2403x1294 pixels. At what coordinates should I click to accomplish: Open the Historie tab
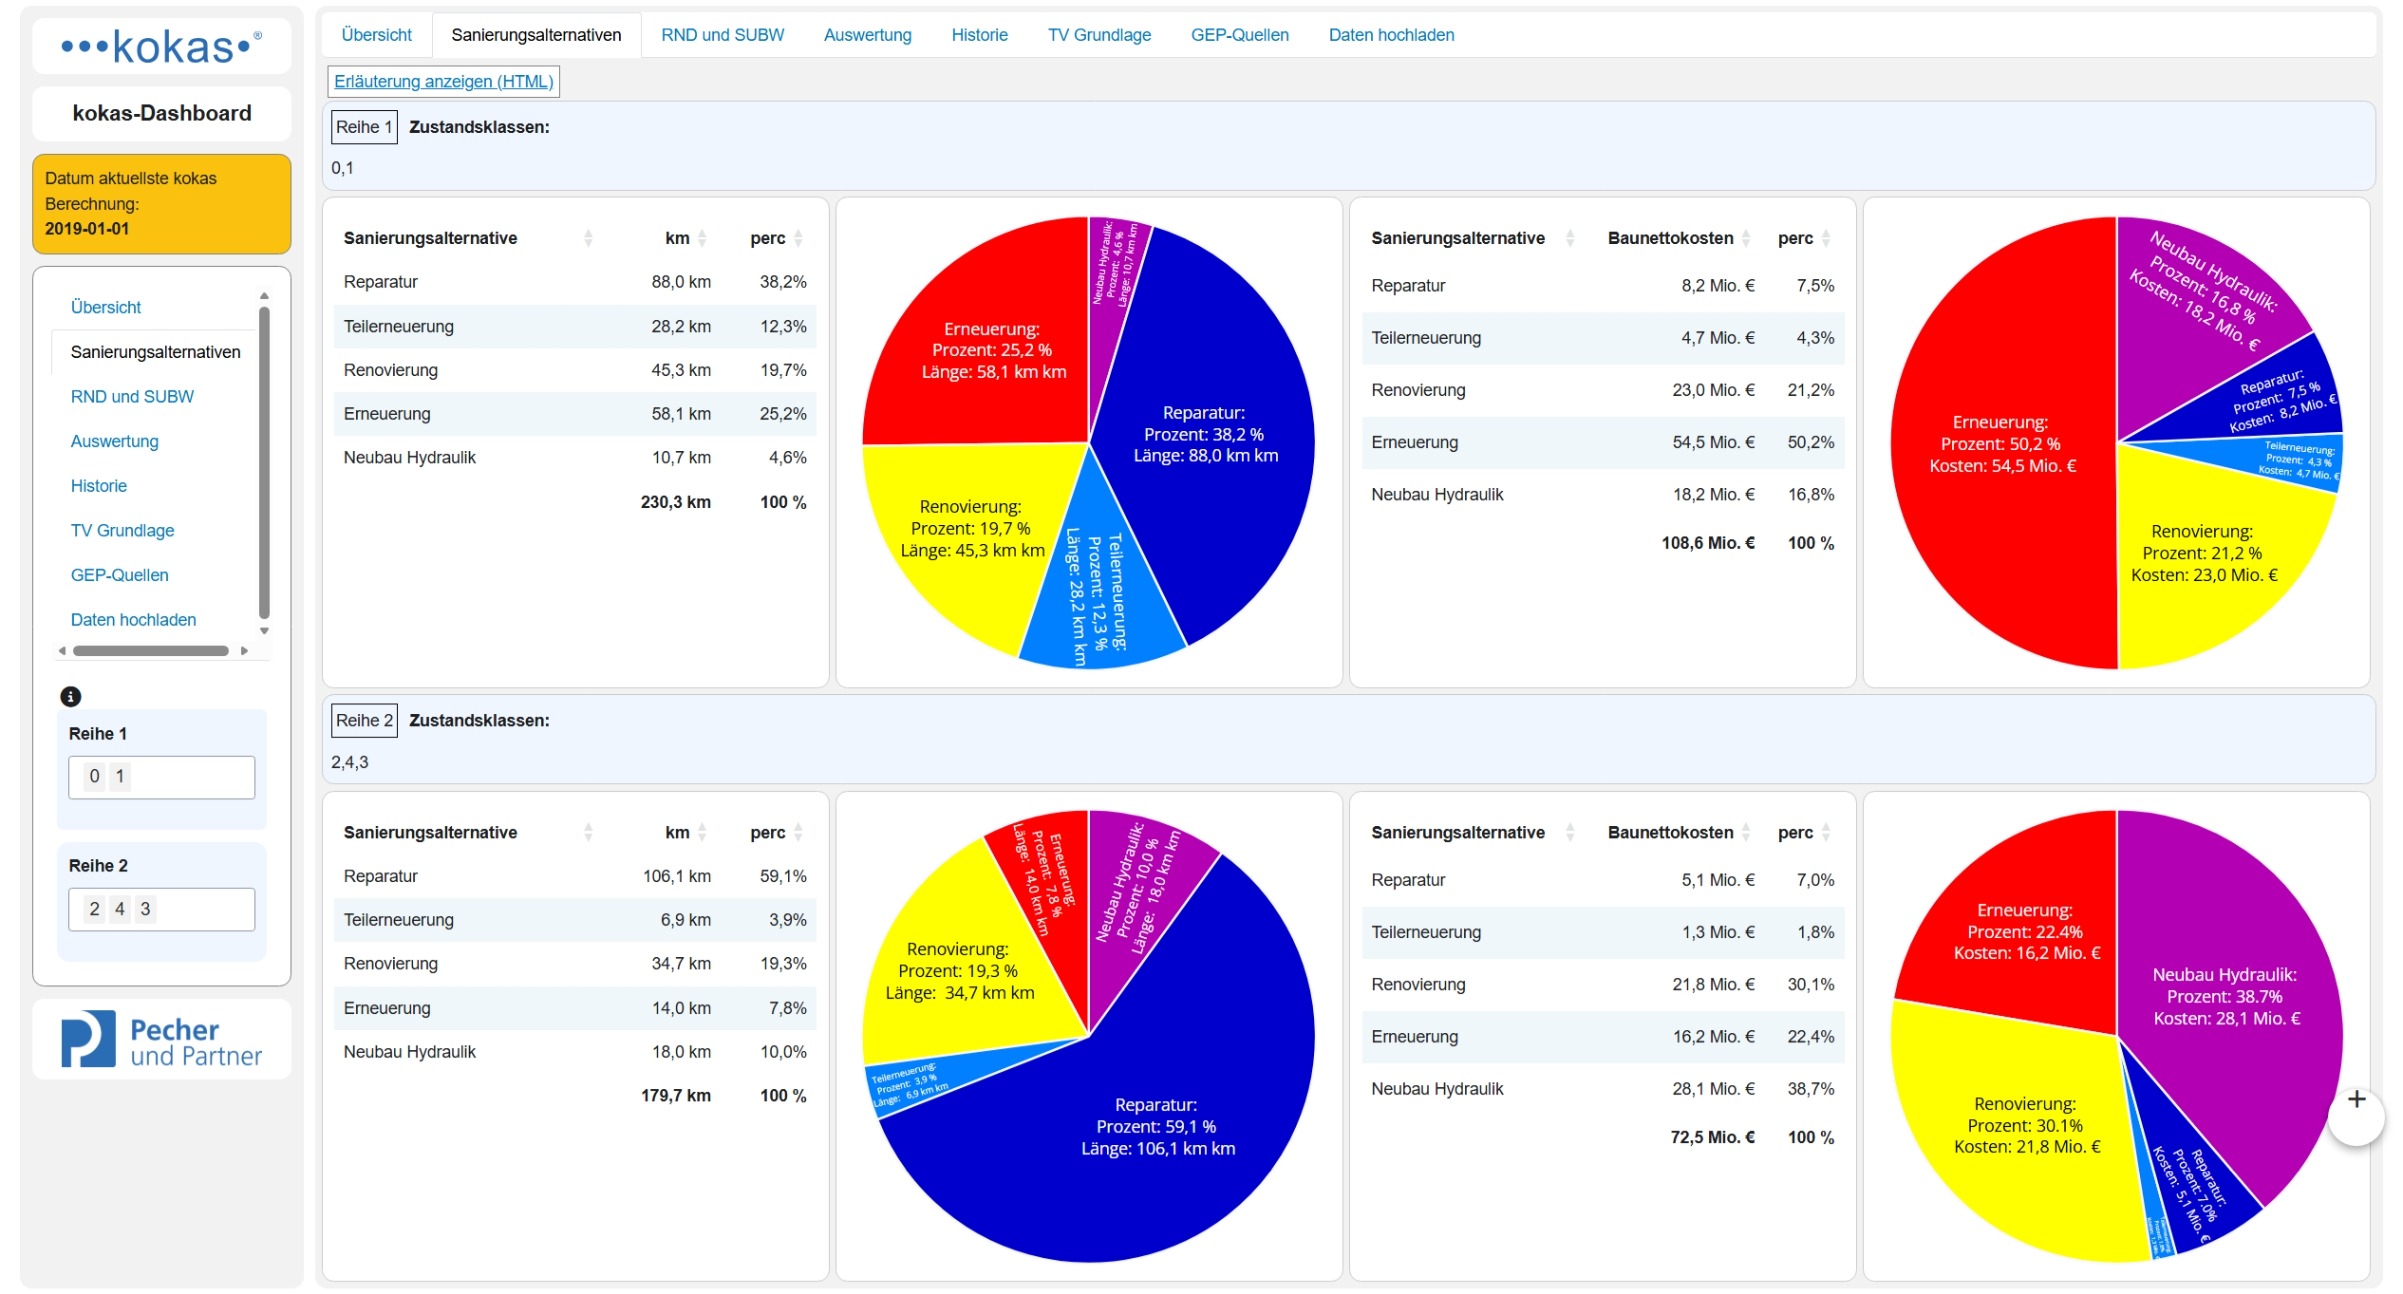979,35
